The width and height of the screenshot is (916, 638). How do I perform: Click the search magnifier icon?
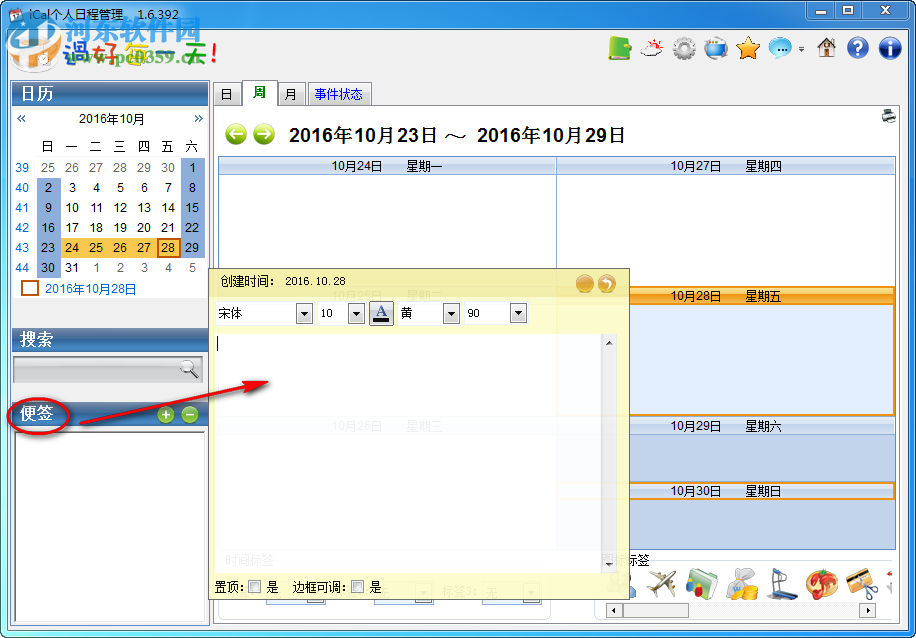(189, 369)
